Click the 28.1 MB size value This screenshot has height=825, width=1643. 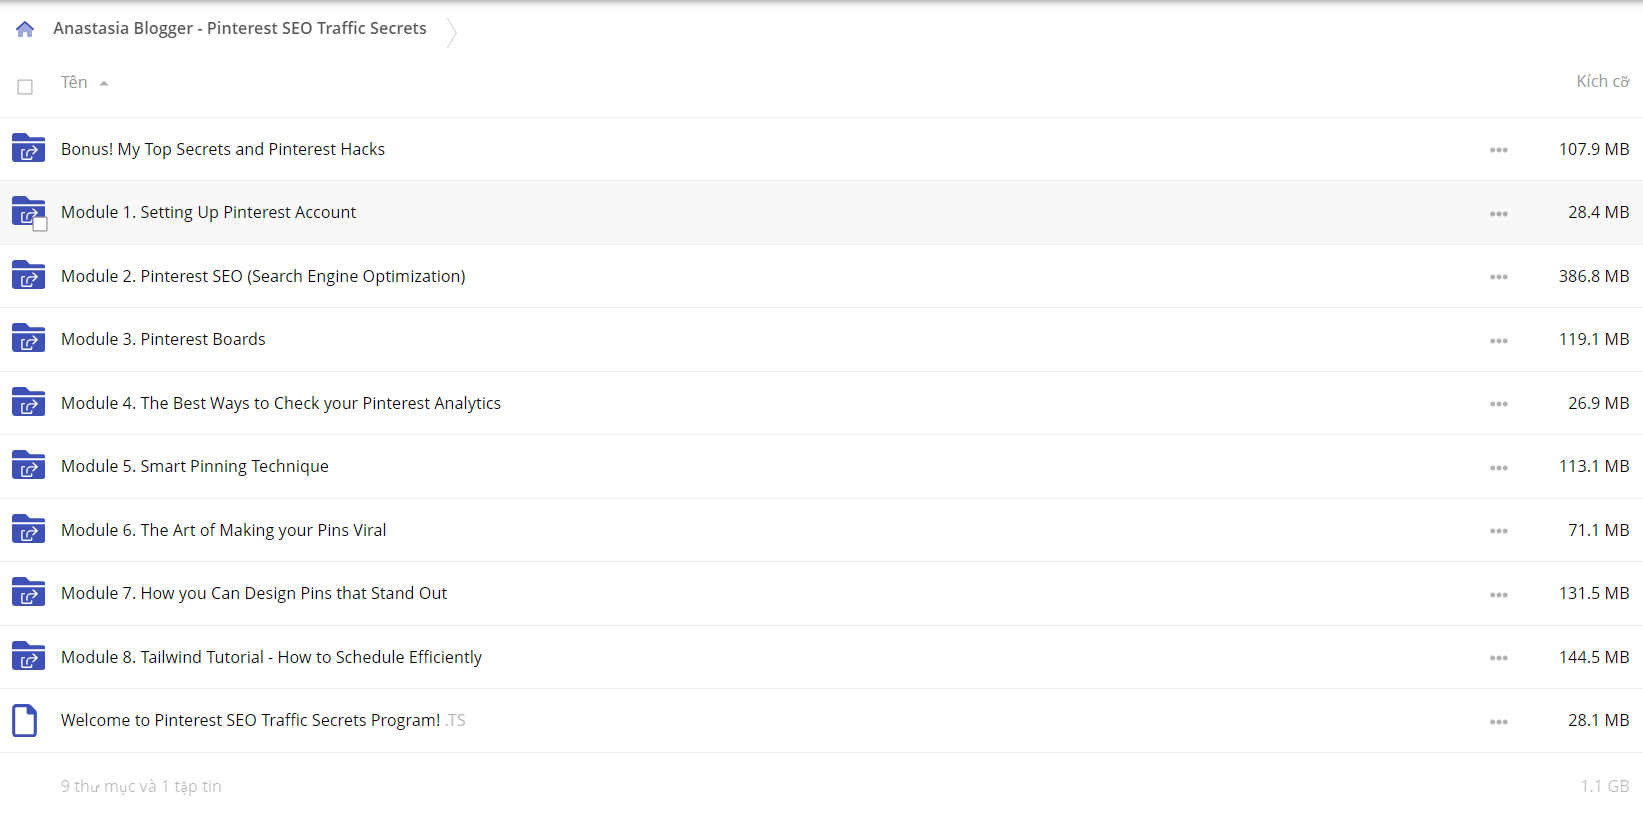(x=1598, y=720)
